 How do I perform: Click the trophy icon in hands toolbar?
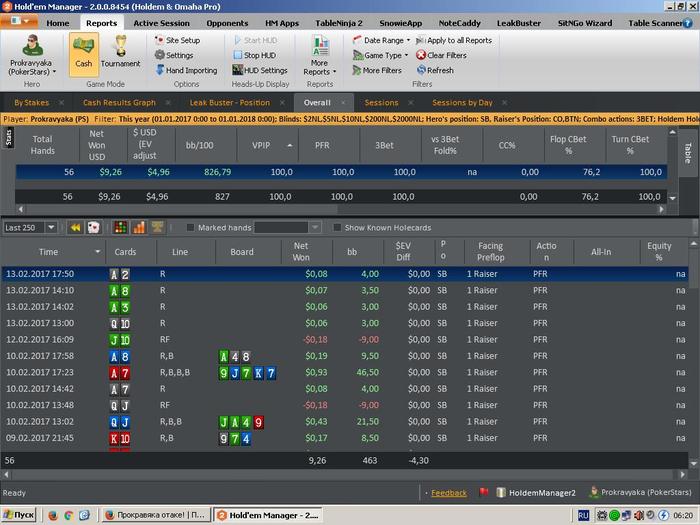coord(157,228)
